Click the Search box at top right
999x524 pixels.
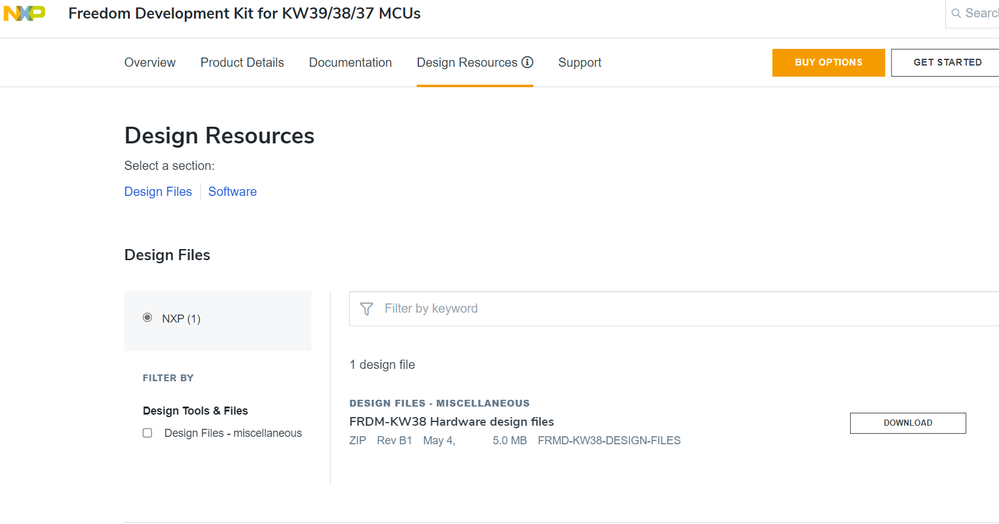click(x=972, y=13)
